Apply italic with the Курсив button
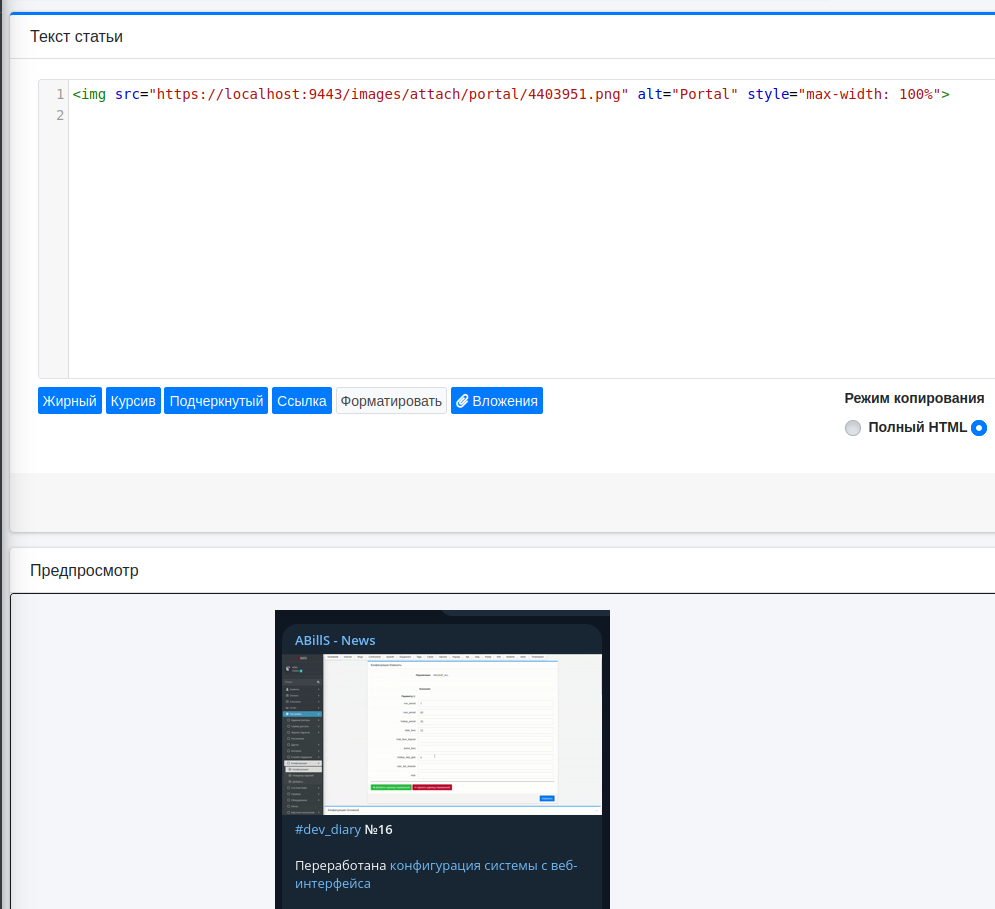 point(133,401)
